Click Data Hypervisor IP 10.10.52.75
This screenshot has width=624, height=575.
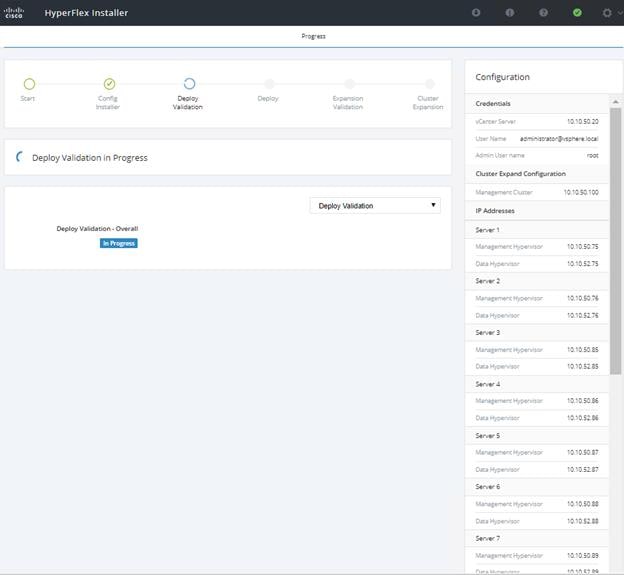583,264
